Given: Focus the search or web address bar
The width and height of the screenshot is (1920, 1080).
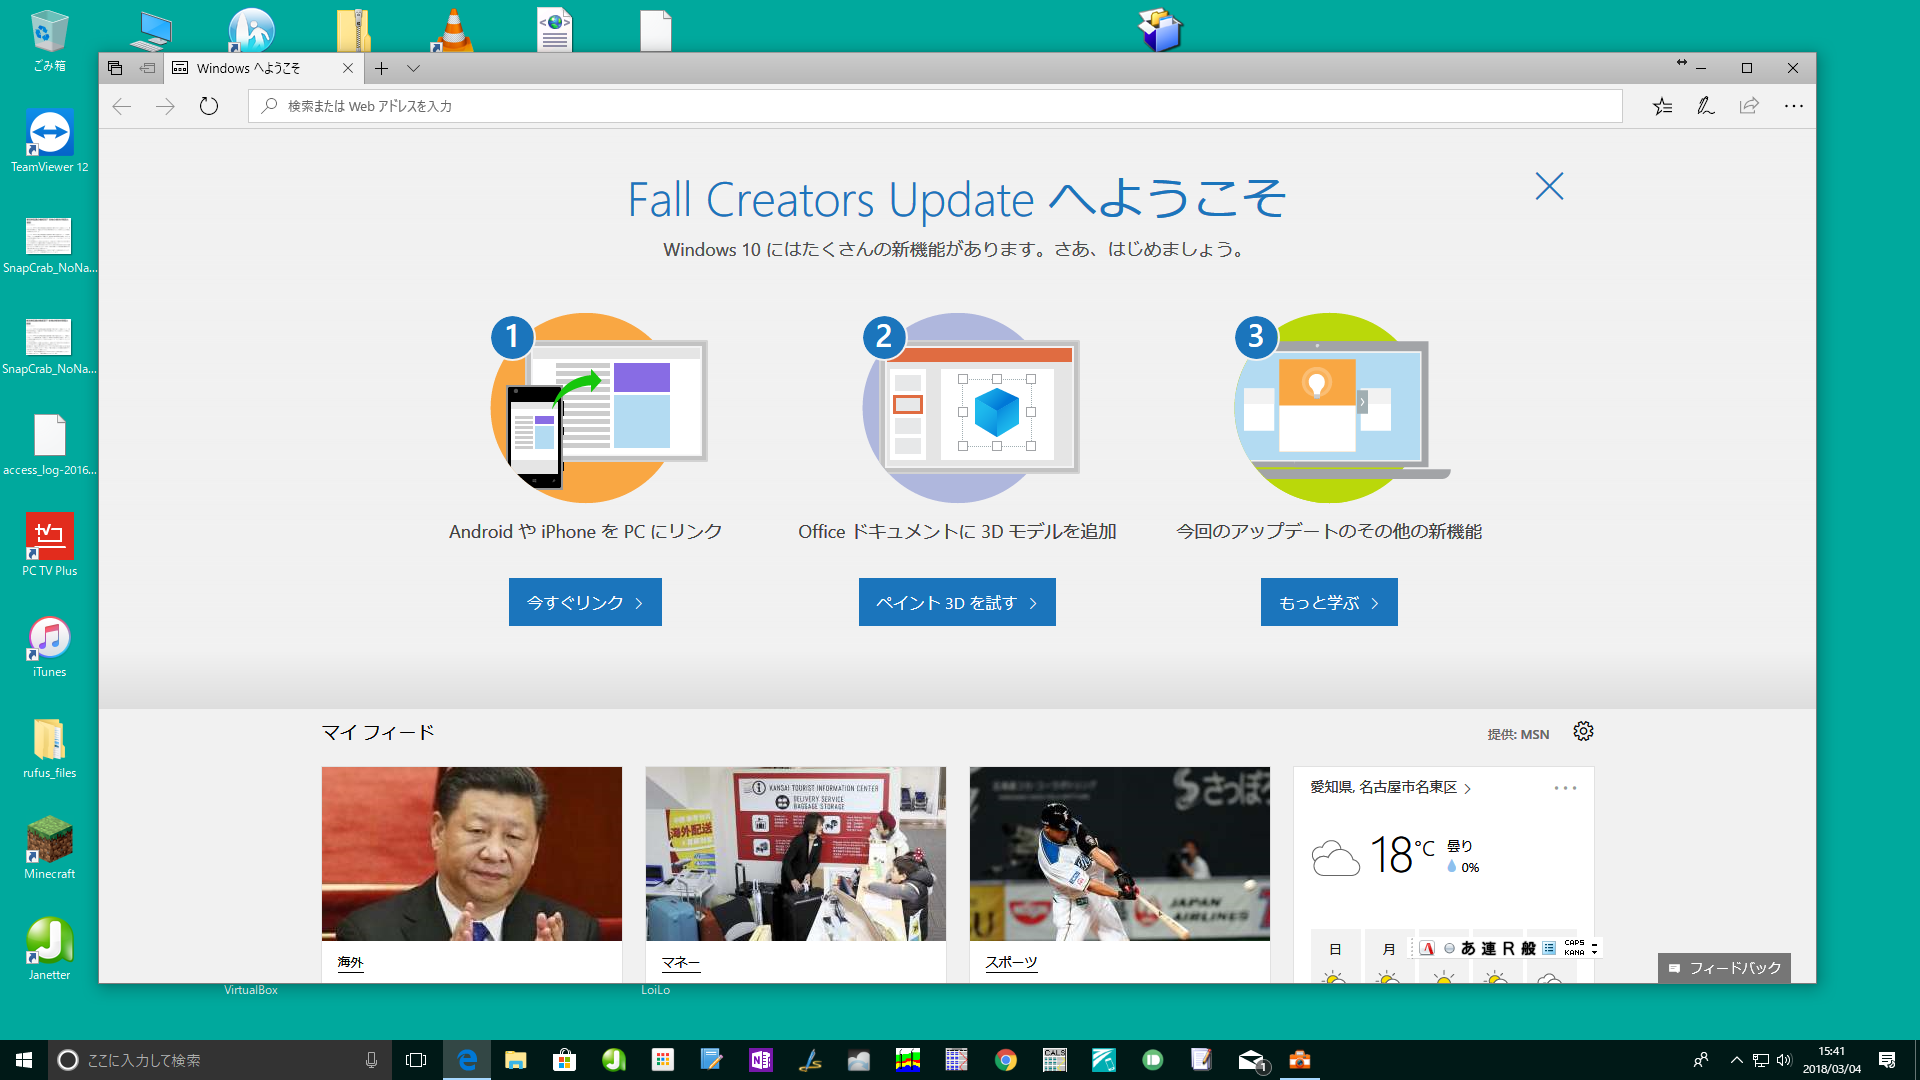Looking at the screenshot, I should [935, 106].
